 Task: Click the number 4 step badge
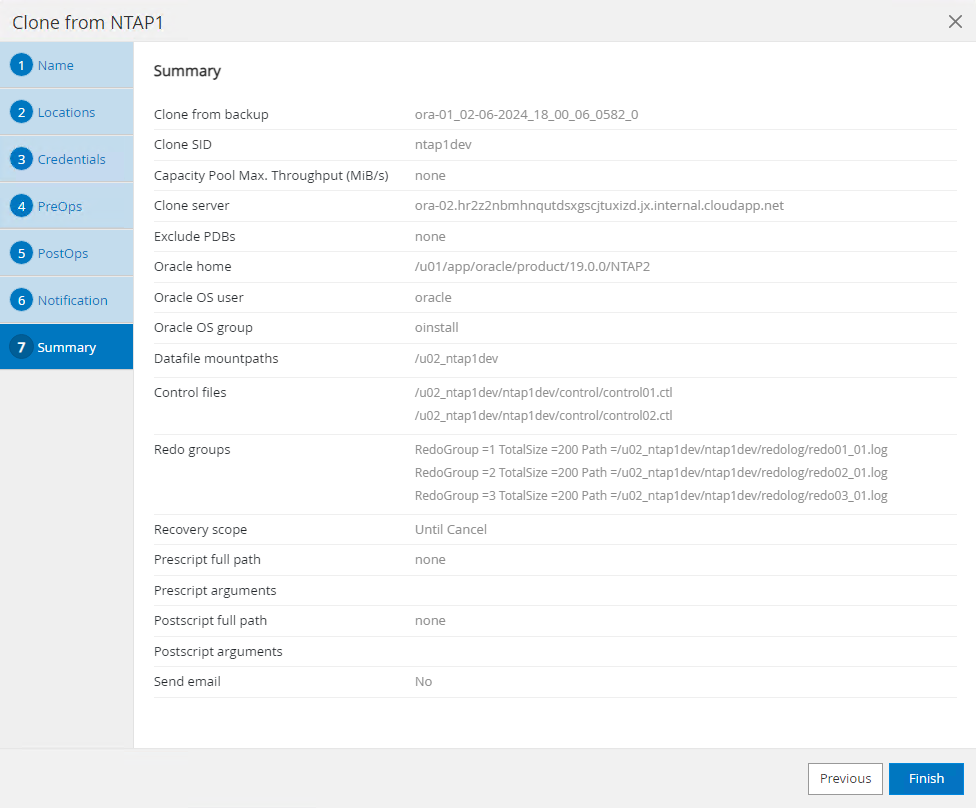tap(22, 207)
